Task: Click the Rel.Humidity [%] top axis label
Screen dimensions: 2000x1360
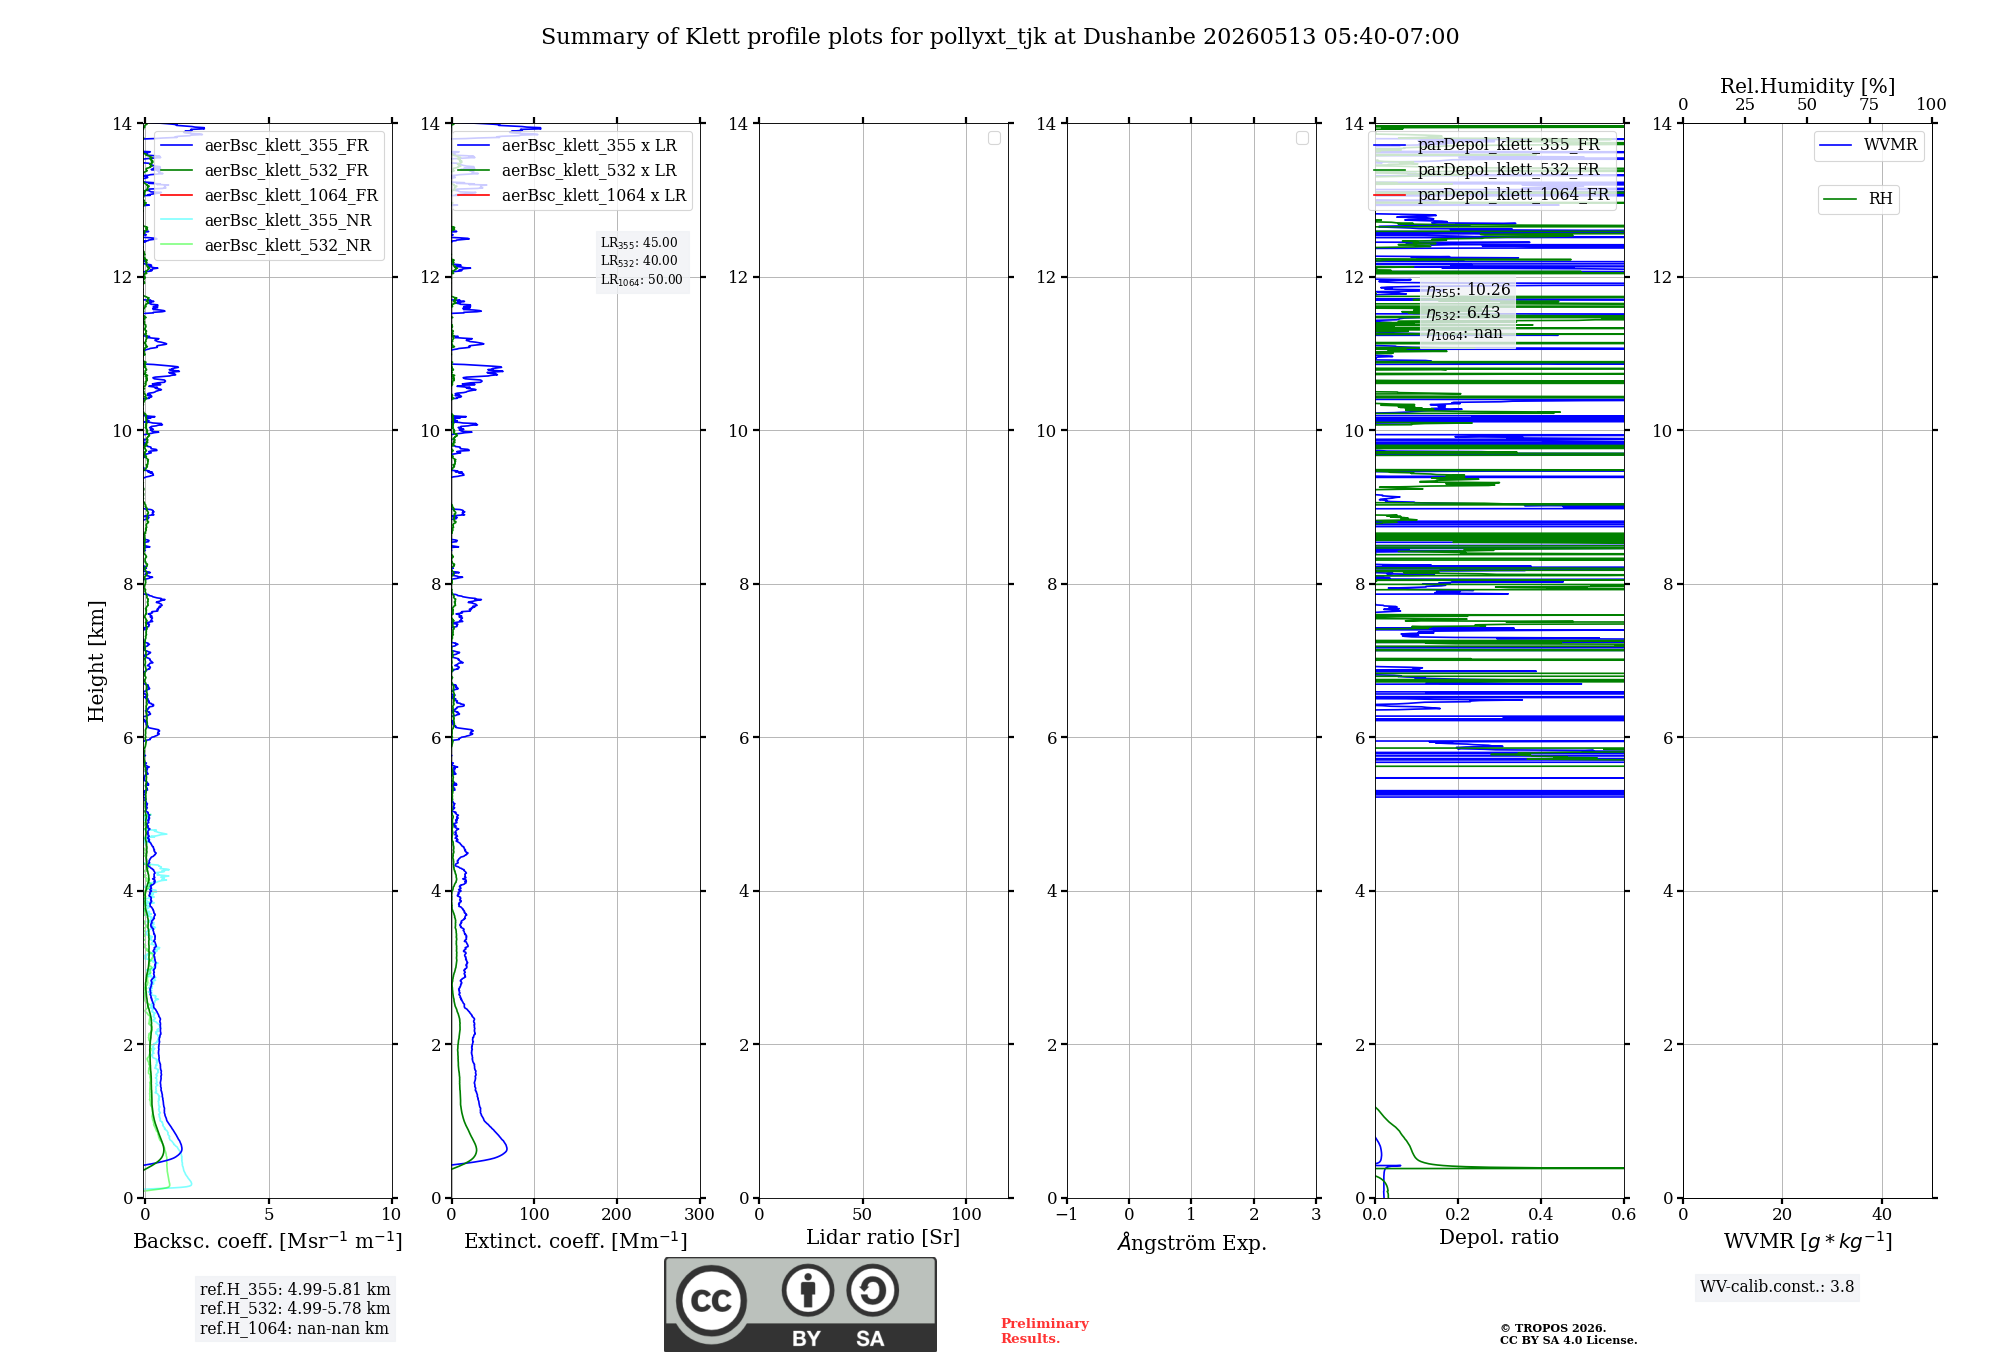Action: pos(1807,86)
